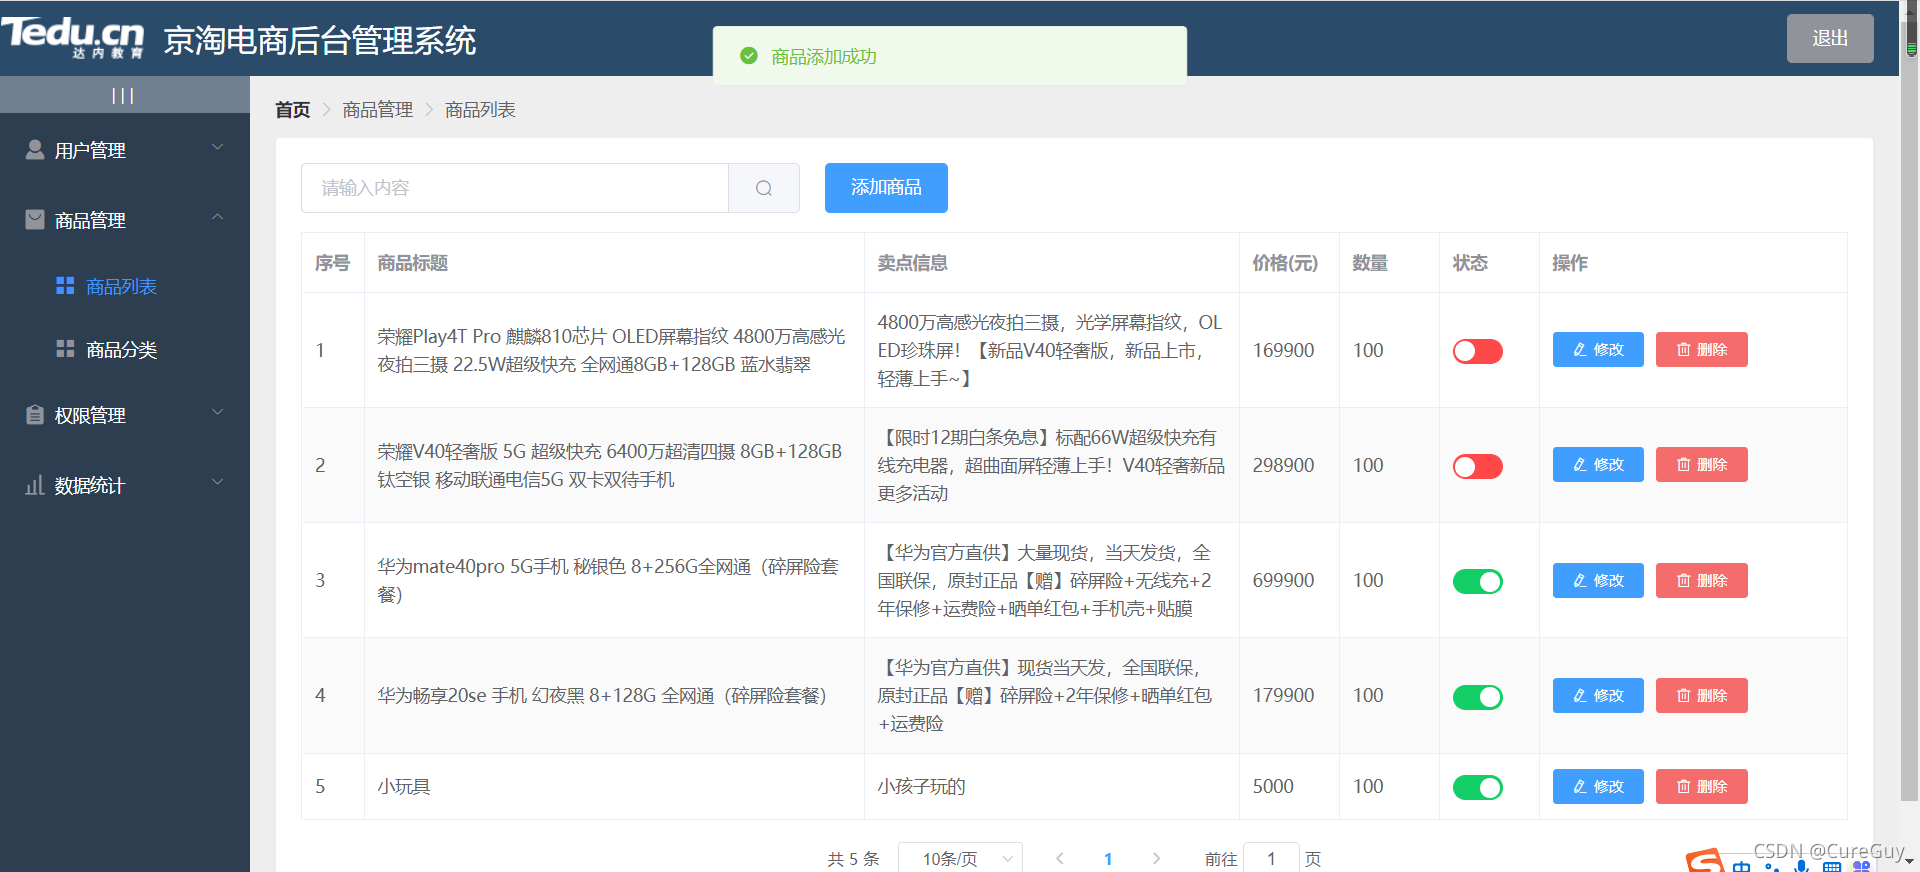Screen dimensions: 1920x872
Task: Toggle status switch for 荣耀Play4T Pro row
Action: pyautogui.click(x=1478, y=351)
